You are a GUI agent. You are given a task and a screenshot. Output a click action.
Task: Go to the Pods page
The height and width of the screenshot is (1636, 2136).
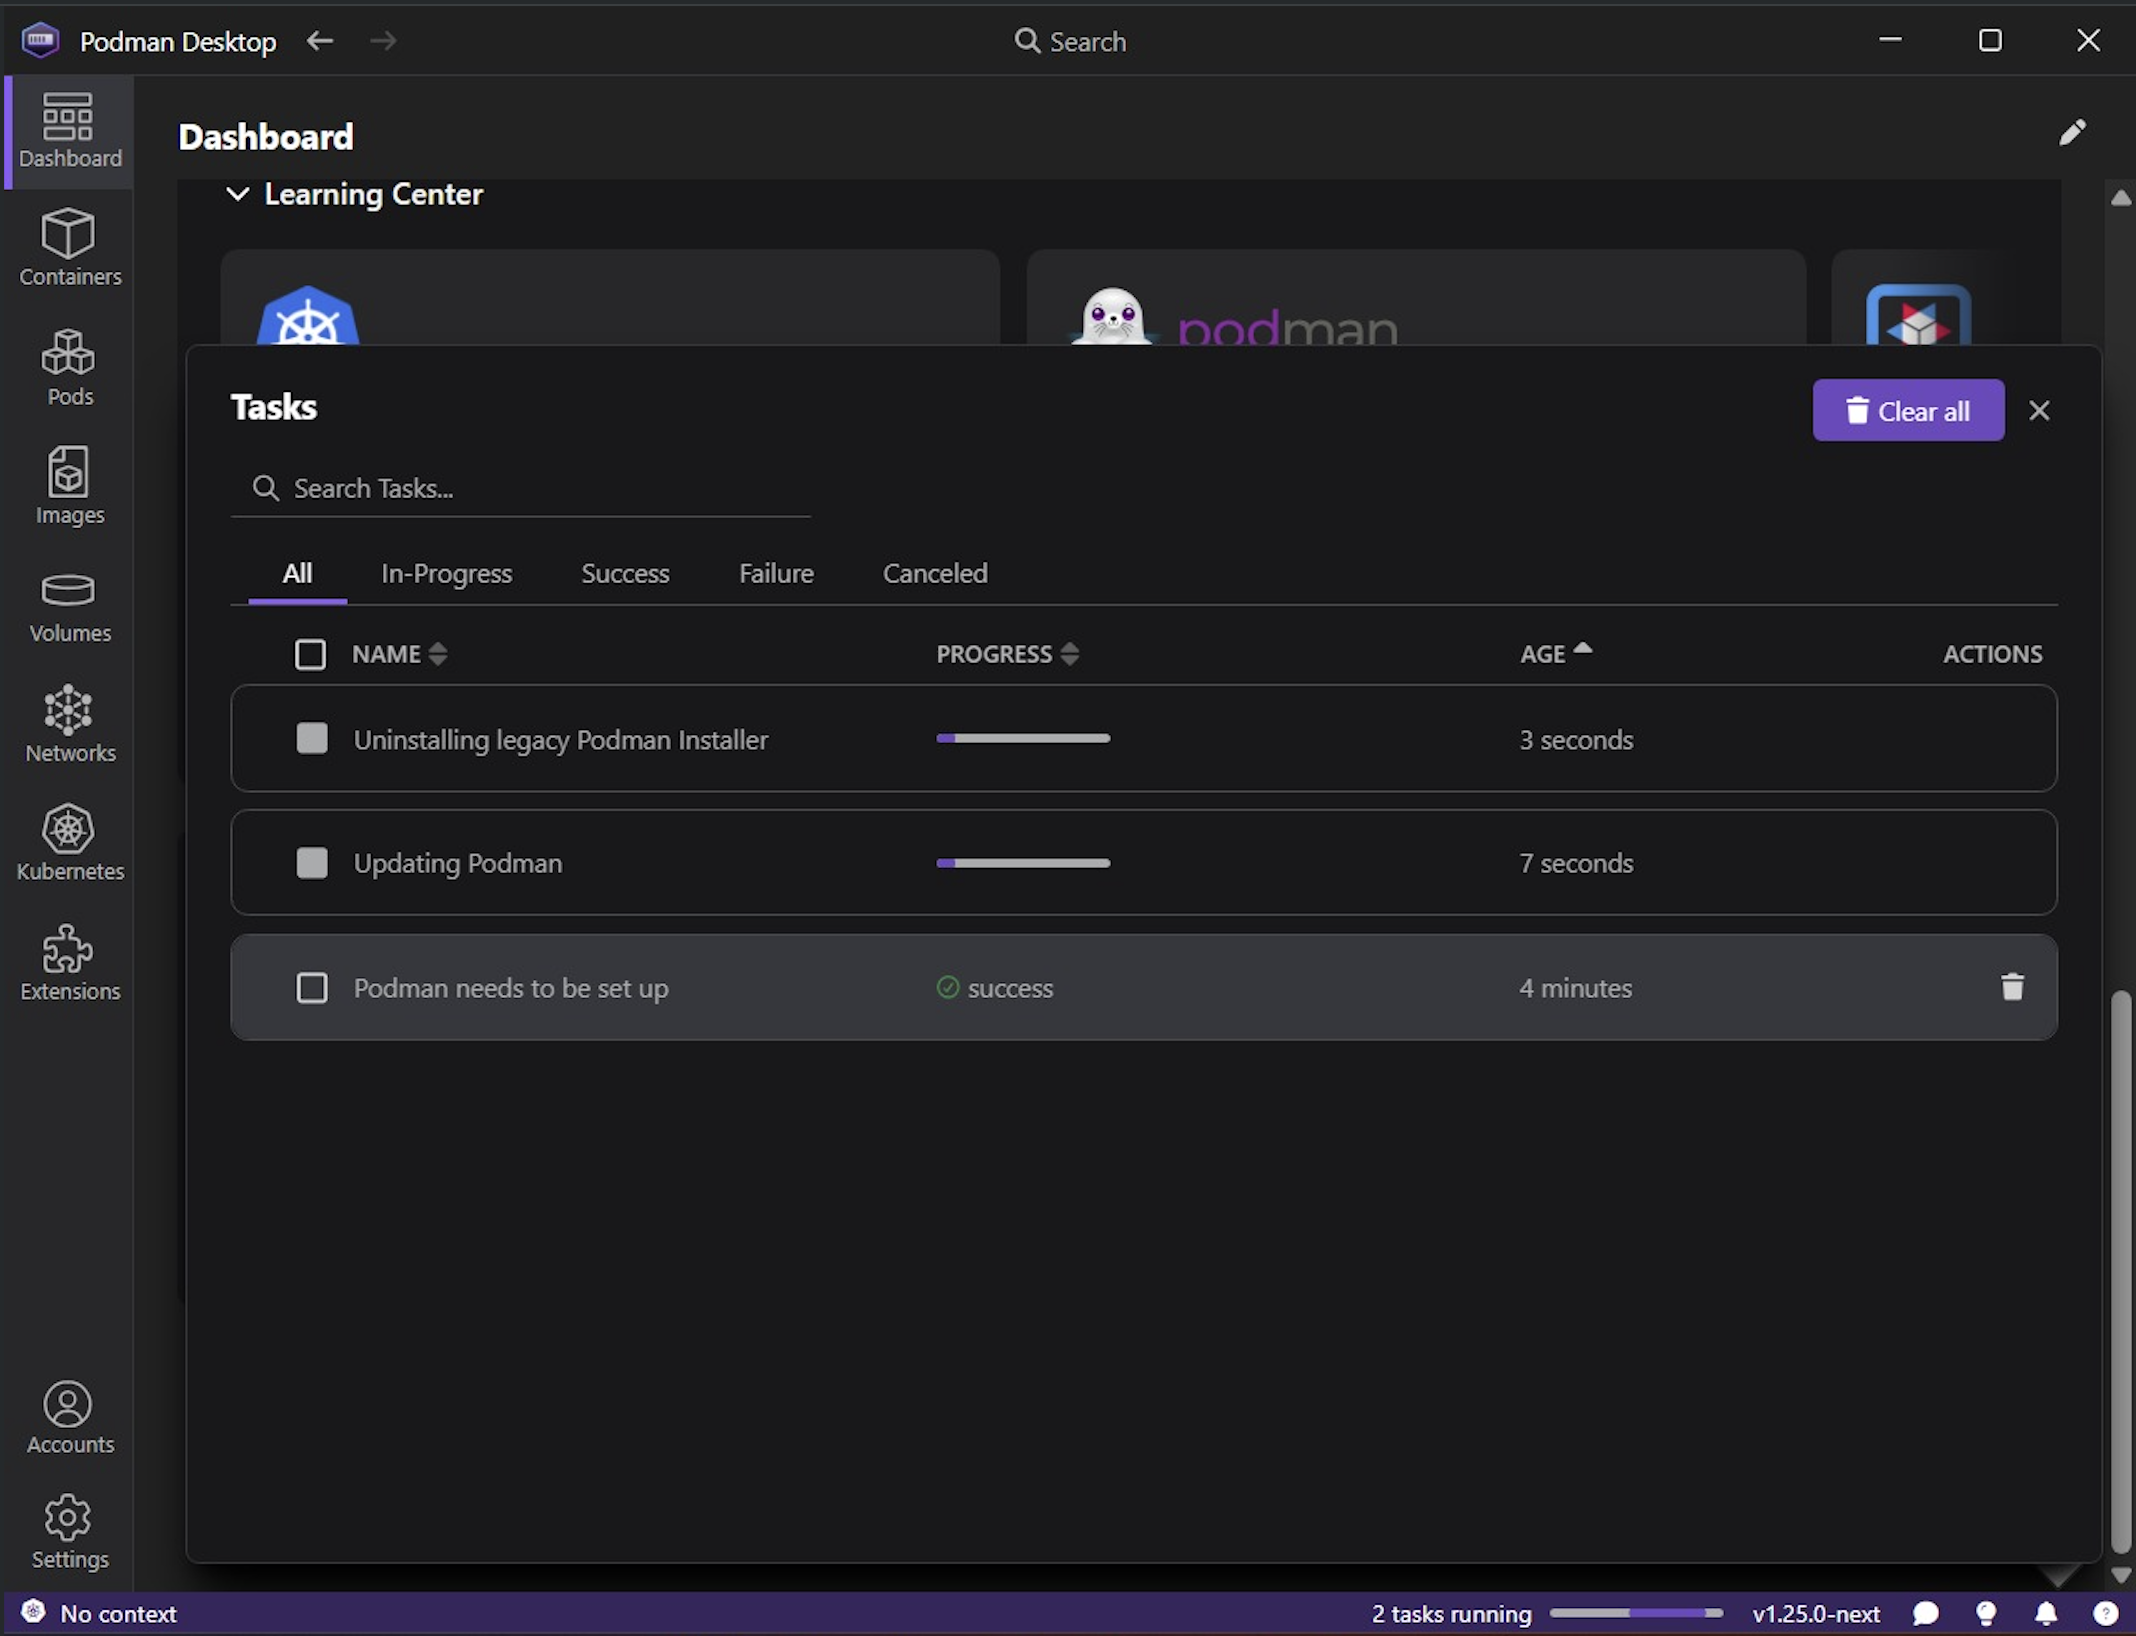coord(69,367)
